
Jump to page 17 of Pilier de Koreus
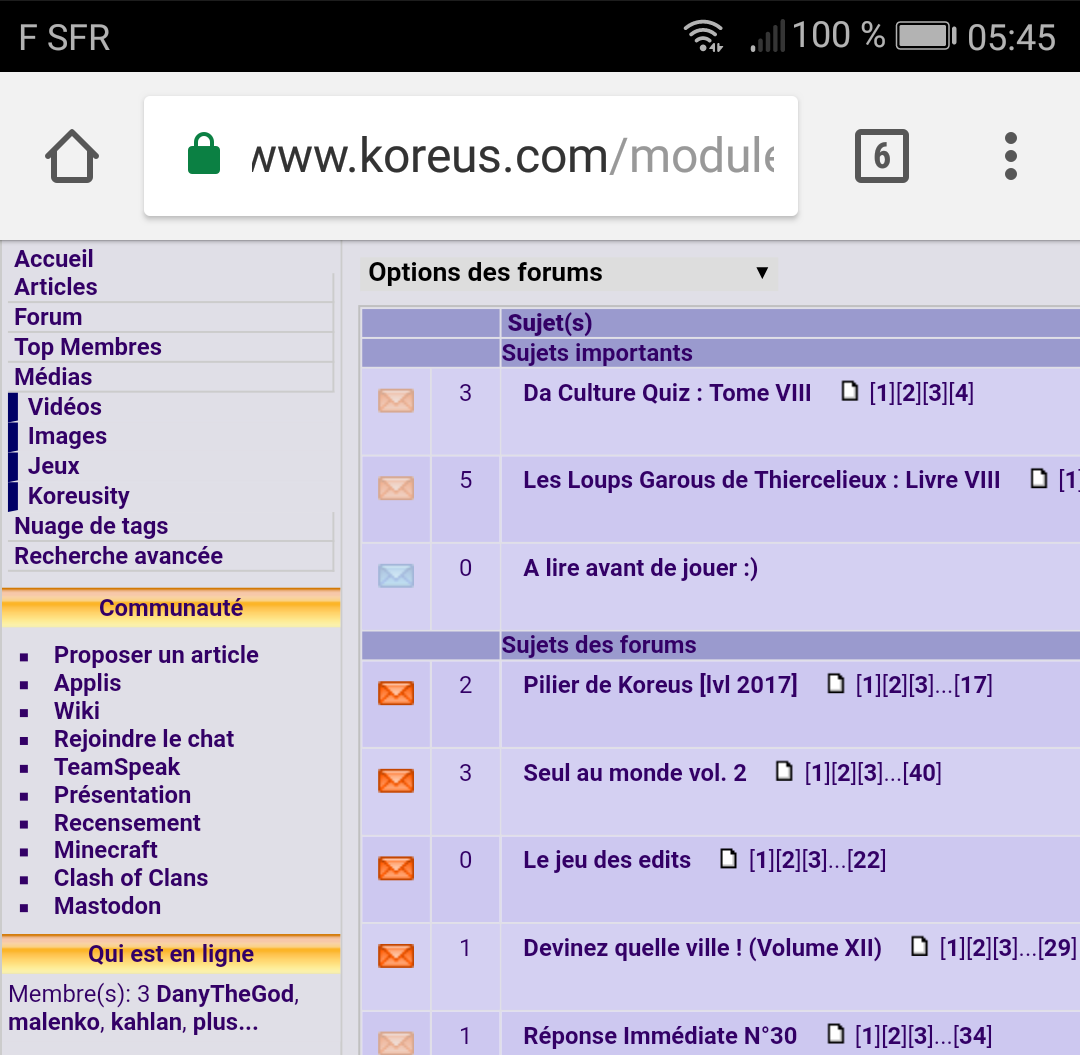click(973, 685)
